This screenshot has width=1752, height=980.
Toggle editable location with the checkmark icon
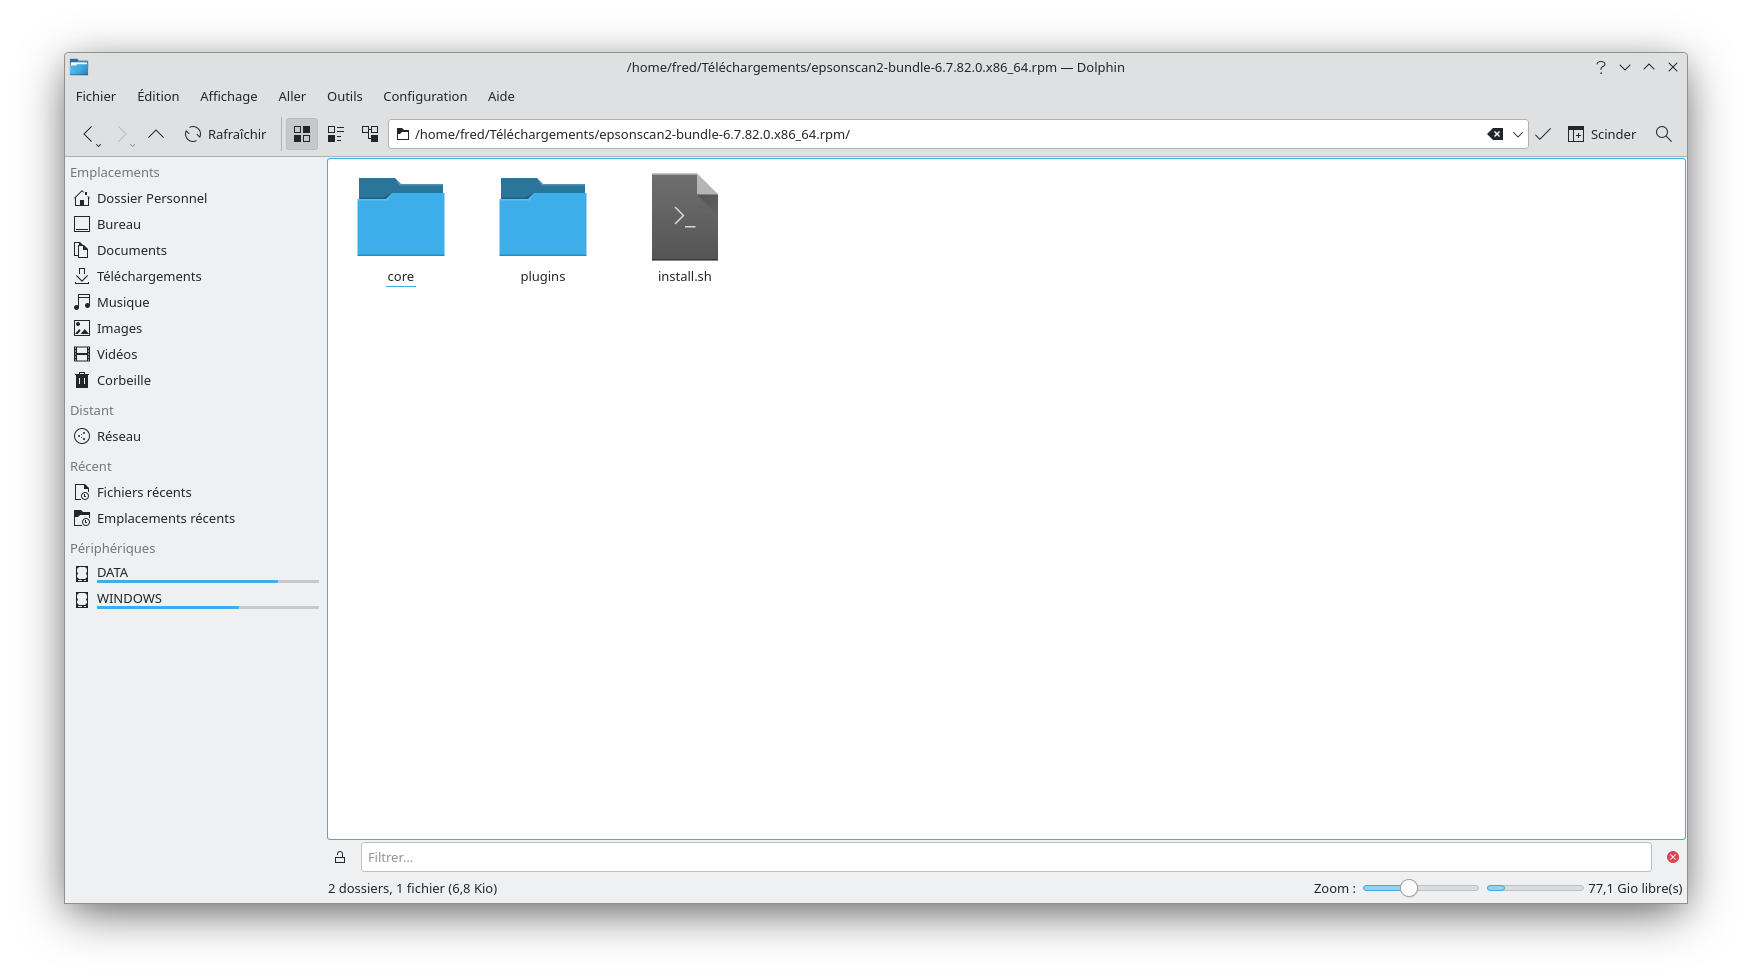[1543, 133]
